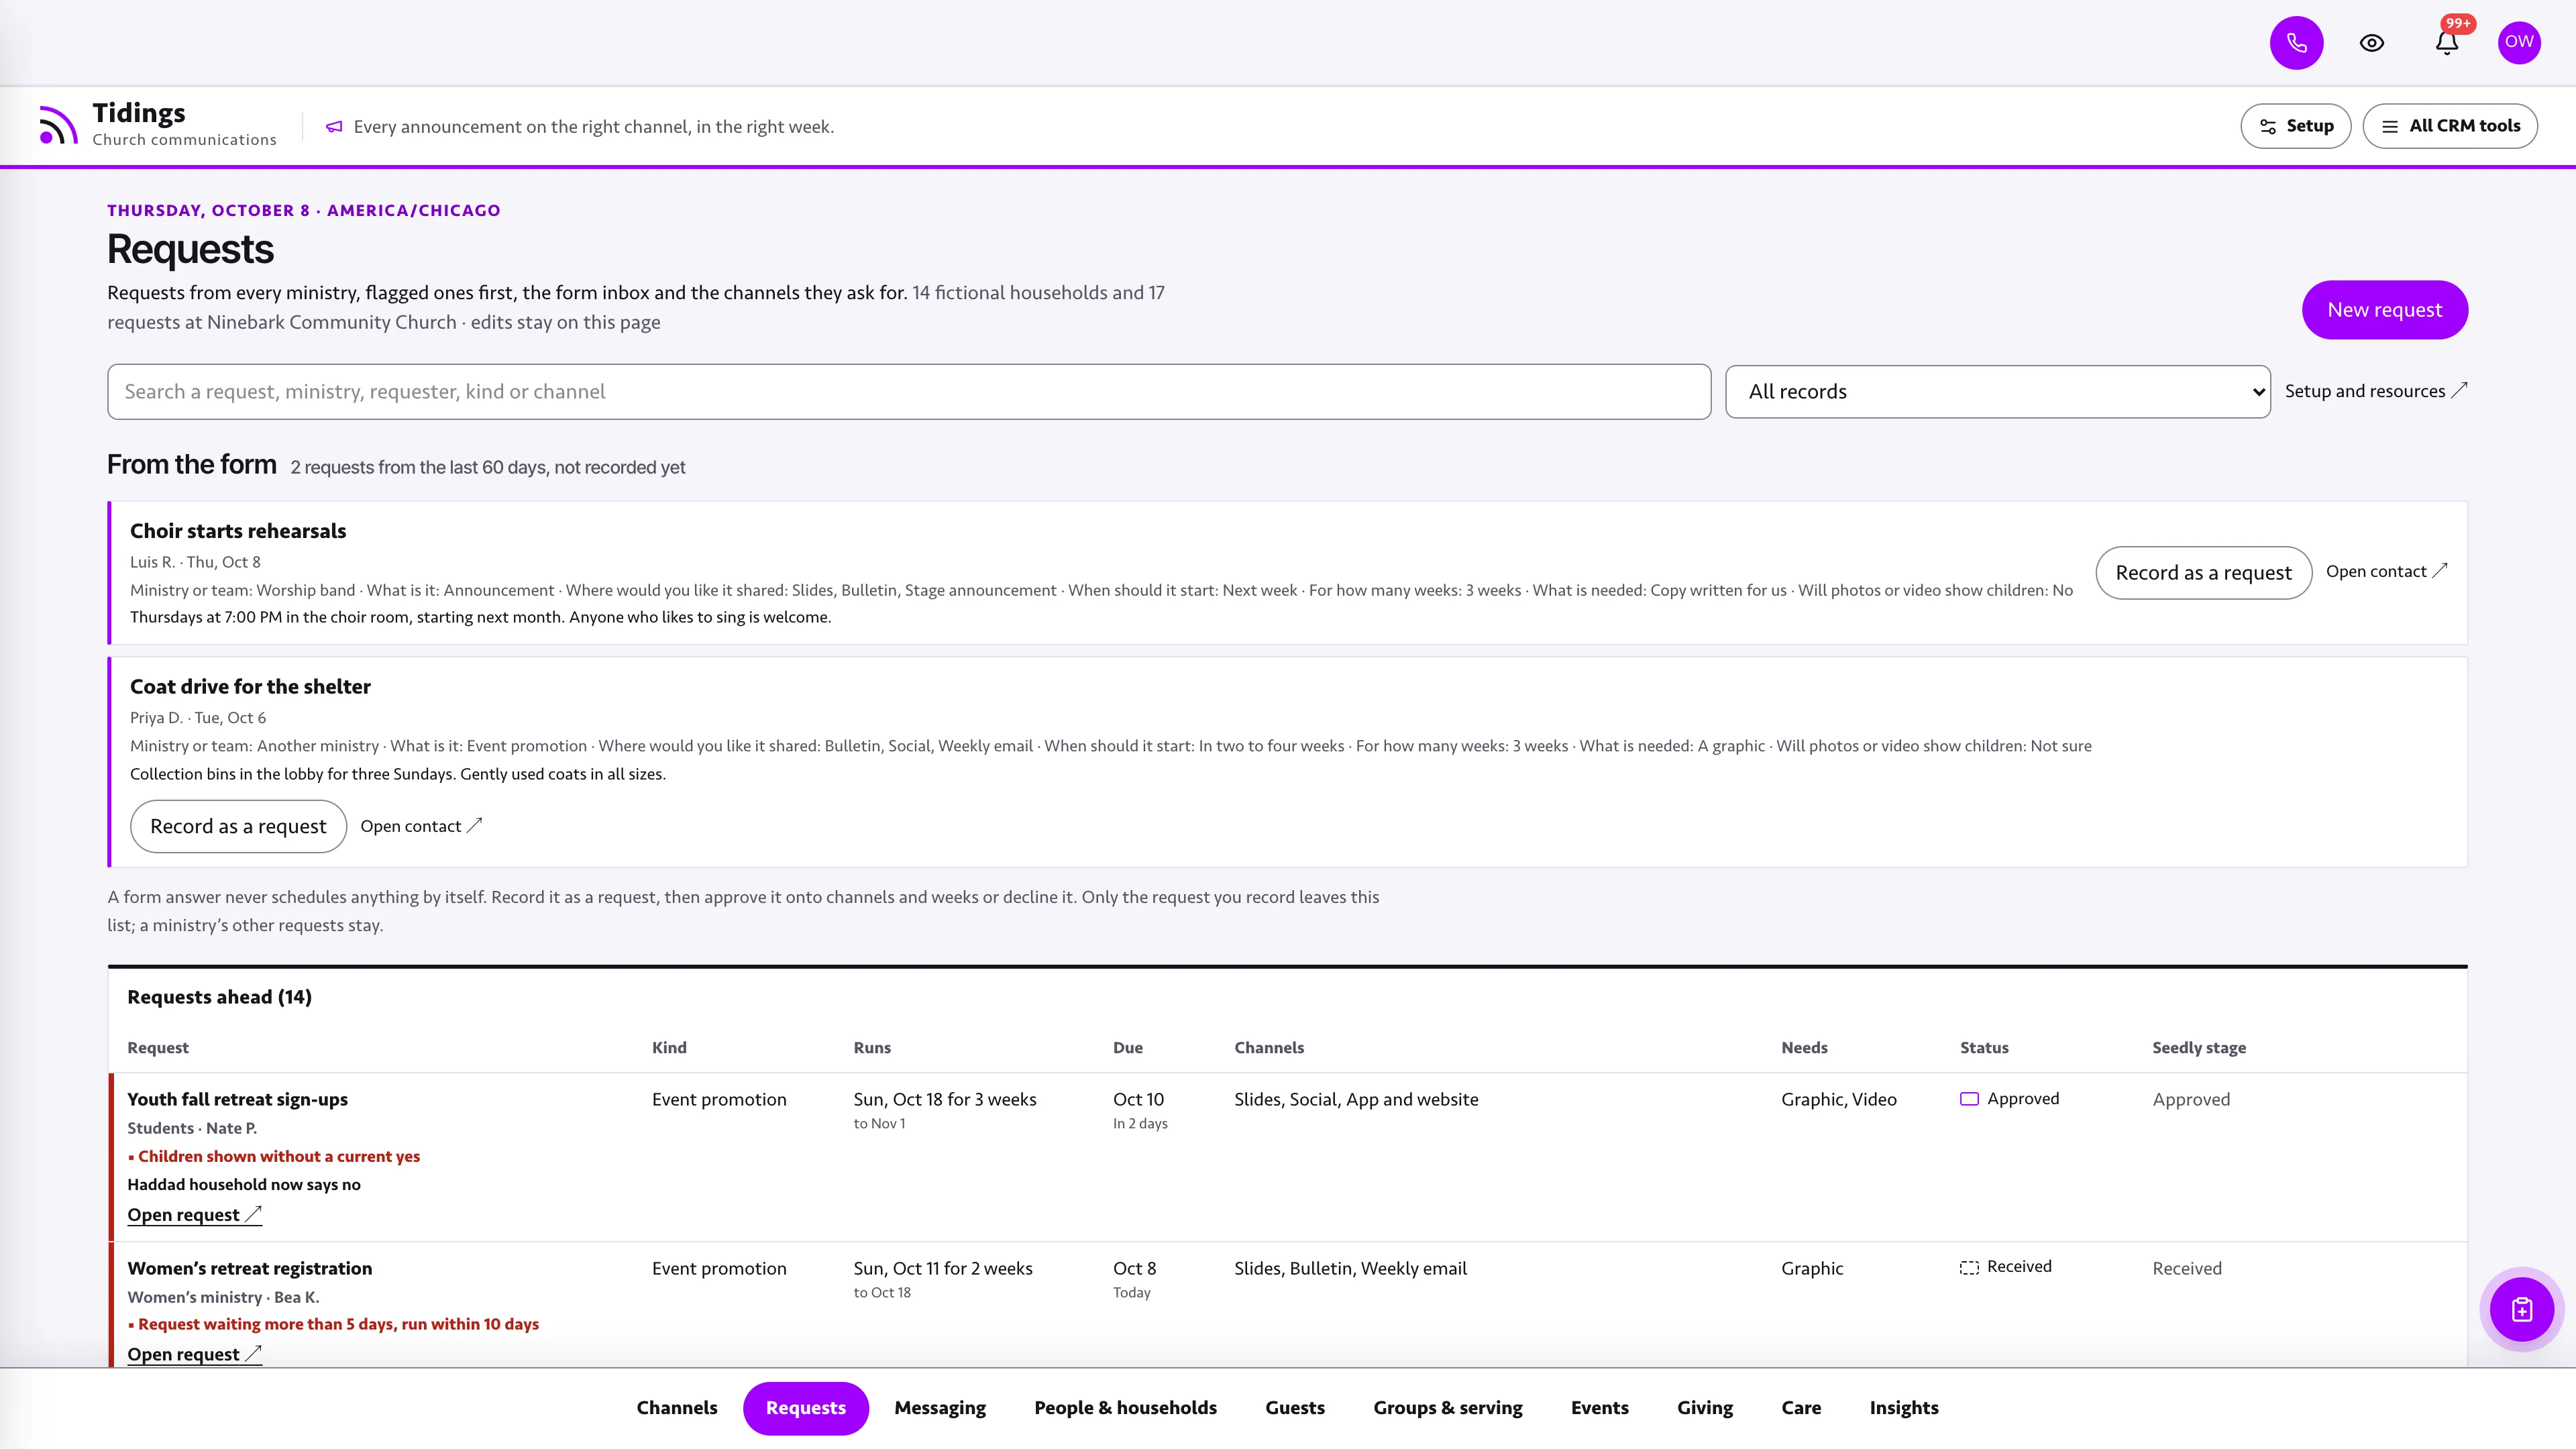Click the floating clipboard add button
The height and width of the screenshot is (1449, 2576).
pyautogui.click(x=2521, y=1309)
